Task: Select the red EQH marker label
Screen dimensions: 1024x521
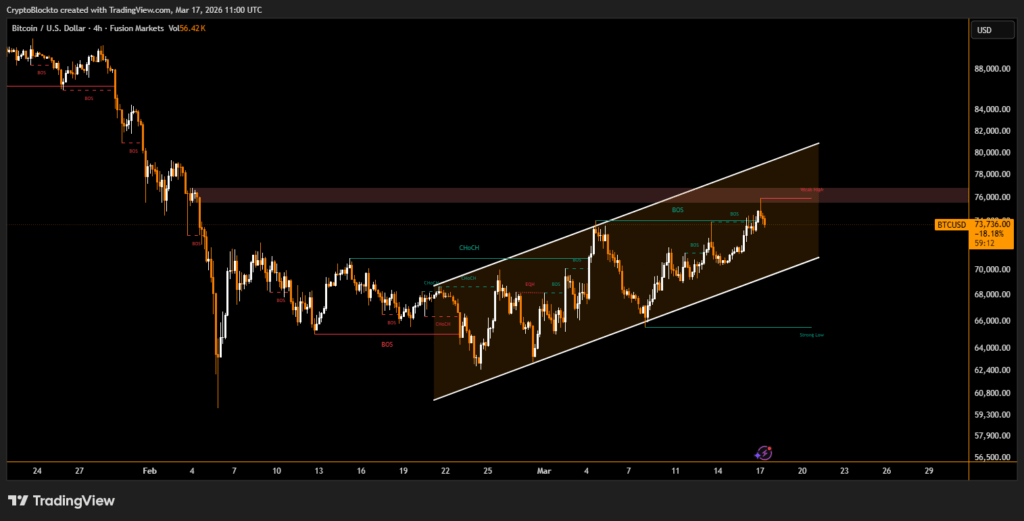Action: (530, 284)
